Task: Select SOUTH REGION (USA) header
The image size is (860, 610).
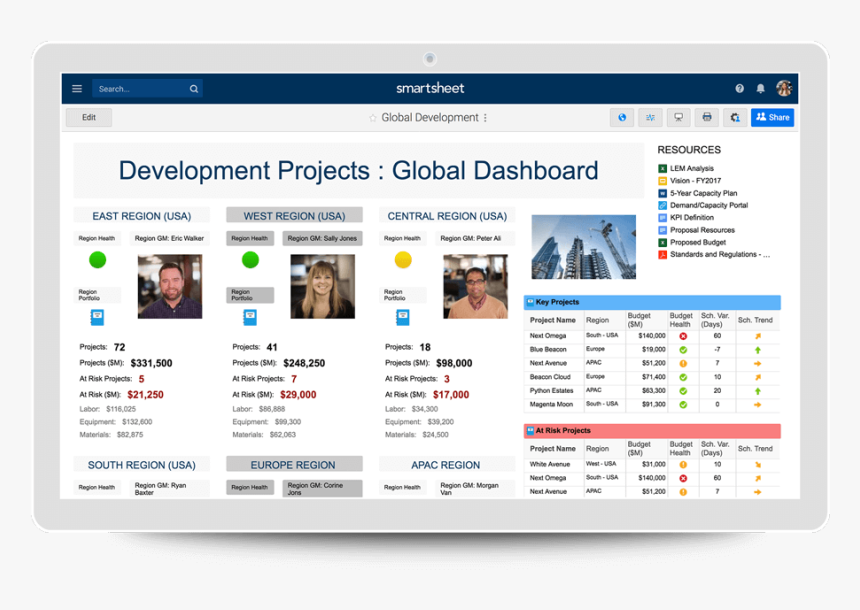Action: [142, 465]
